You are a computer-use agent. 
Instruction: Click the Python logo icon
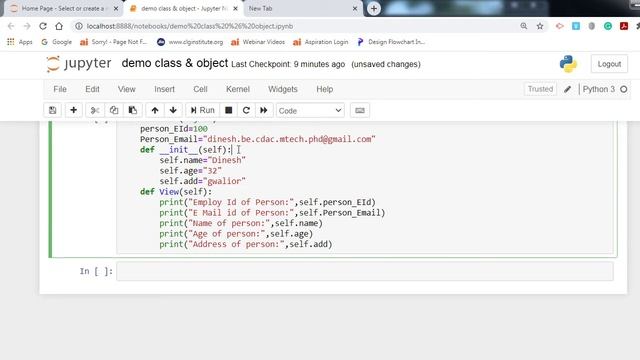[x=568, y=64]
